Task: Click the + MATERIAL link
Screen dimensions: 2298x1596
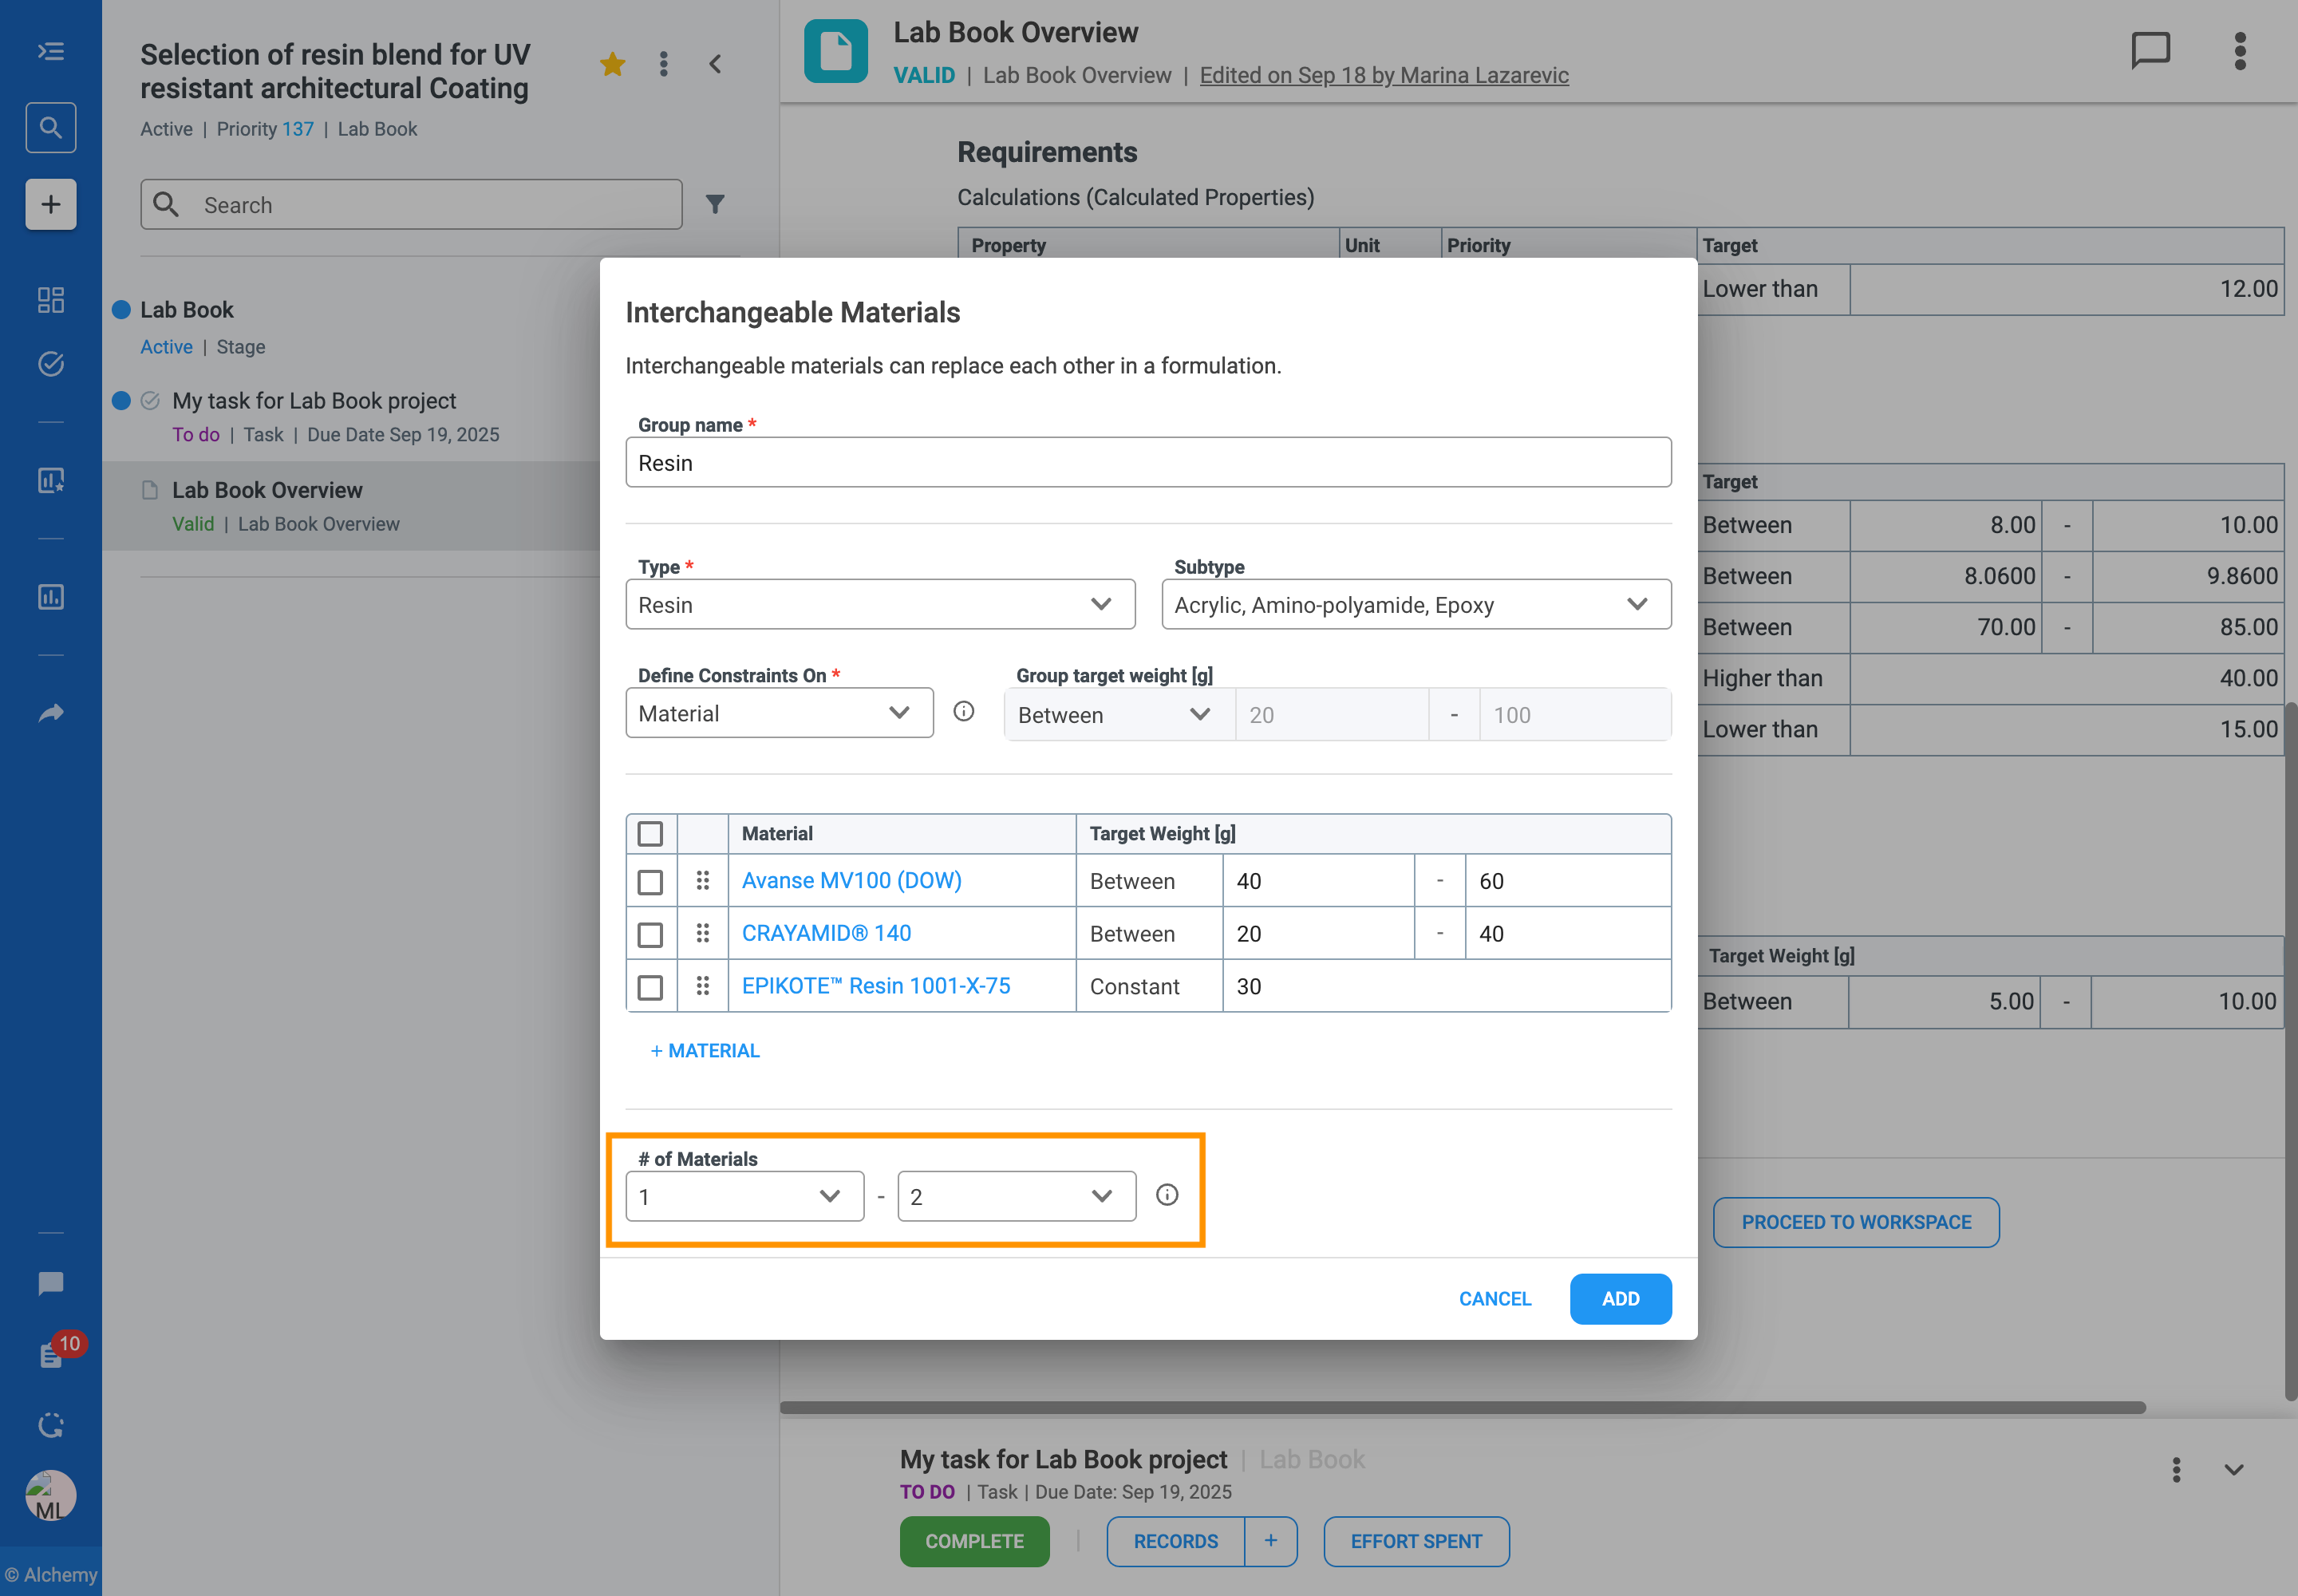Action: tap(705, 1050)
